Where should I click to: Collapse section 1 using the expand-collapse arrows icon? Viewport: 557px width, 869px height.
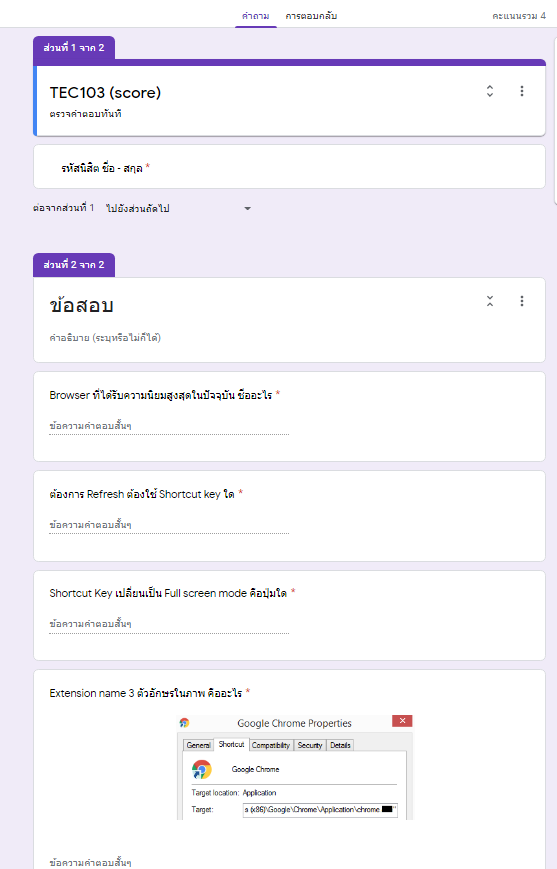489,91
